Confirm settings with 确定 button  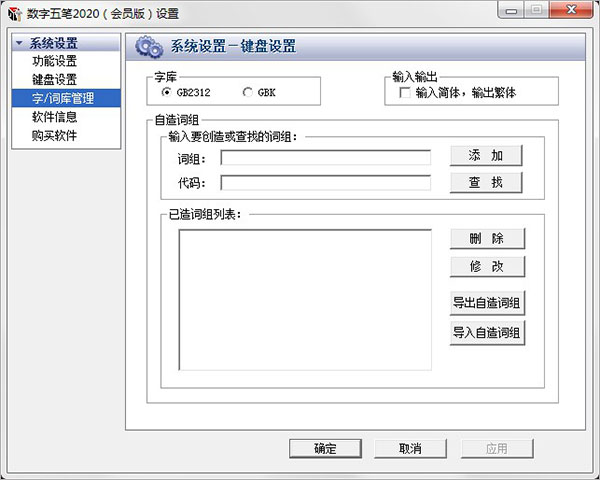(325, 449)
